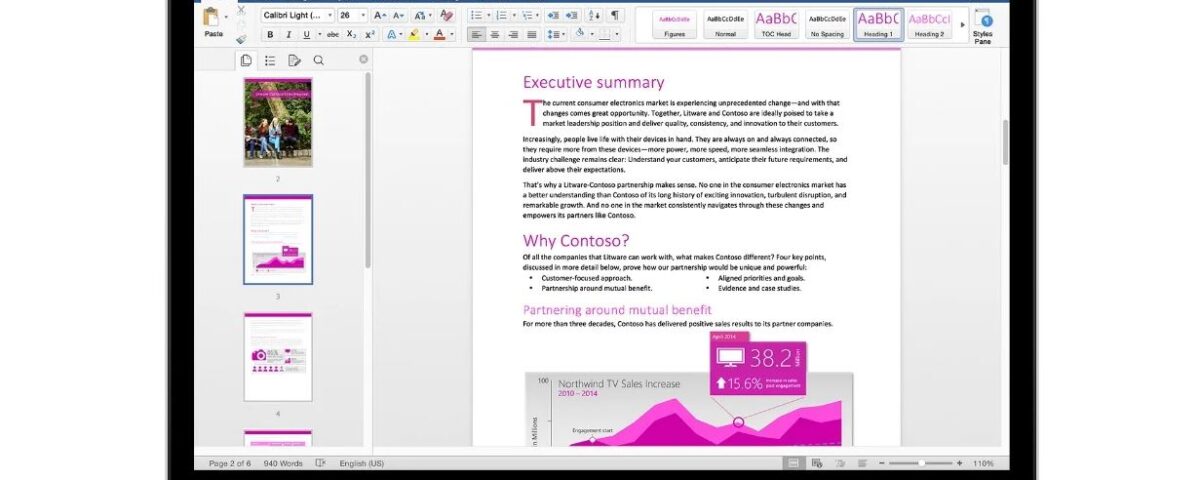Click the Increase Indent icon

(573, 16)
